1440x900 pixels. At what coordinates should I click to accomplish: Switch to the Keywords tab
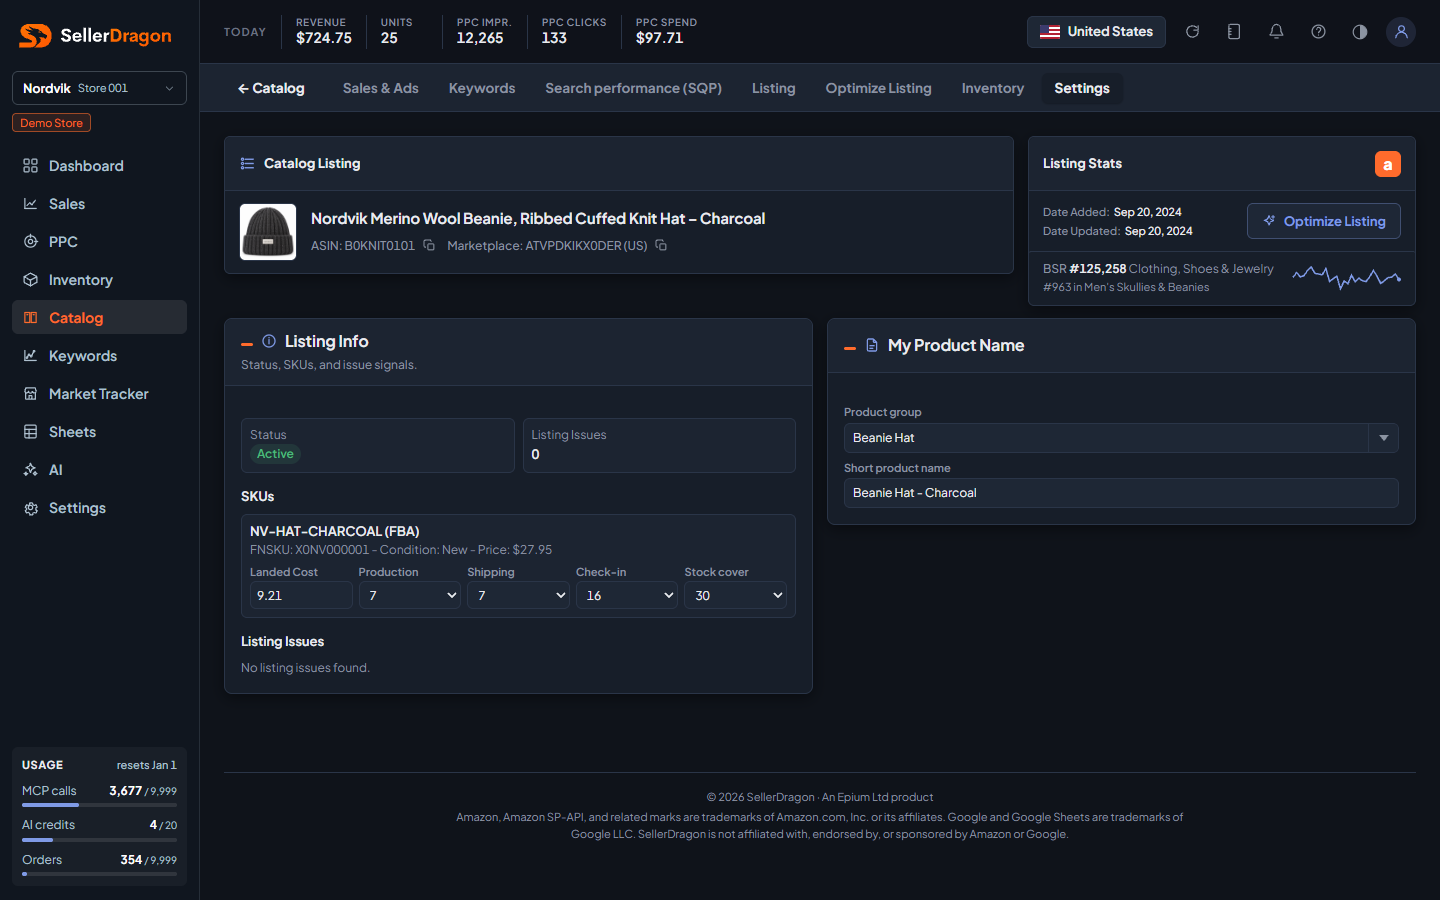coord(482,88)
